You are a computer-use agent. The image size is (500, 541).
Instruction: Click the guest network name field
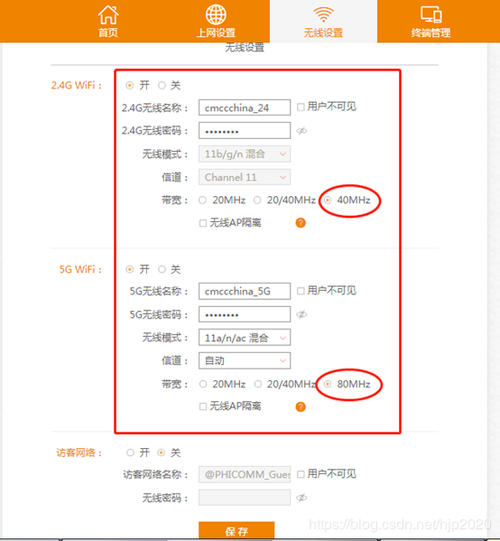click(244, 475)
